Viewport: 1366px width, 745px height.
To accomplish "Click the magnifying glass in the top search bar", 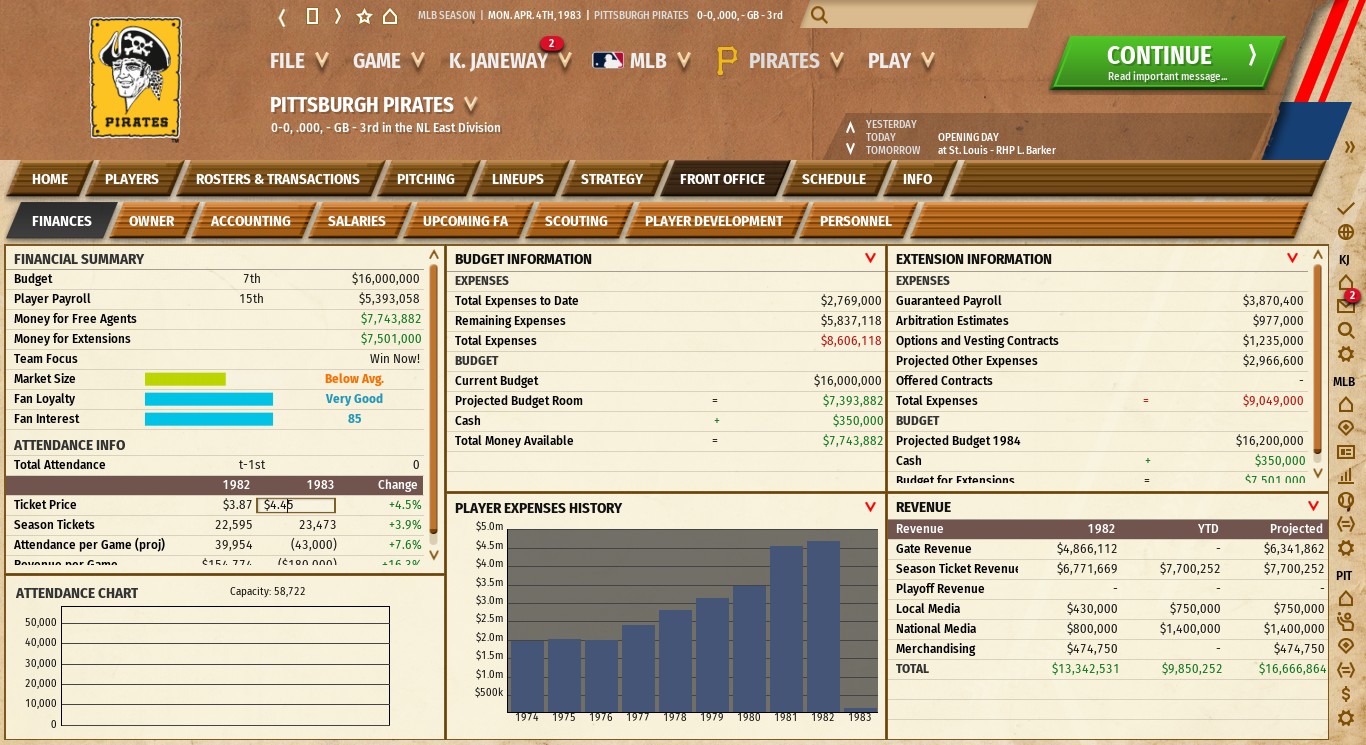I will coord(819,15).
